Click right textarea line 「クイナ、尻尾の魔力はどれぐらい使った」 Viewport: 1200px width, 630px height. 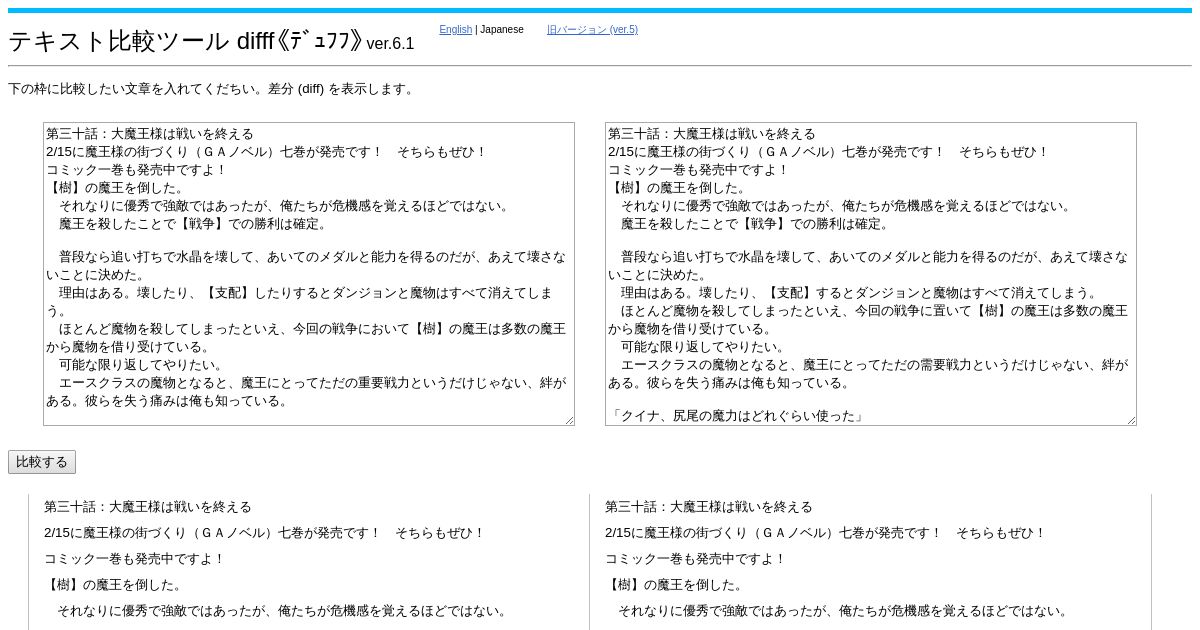click(736, 416)
